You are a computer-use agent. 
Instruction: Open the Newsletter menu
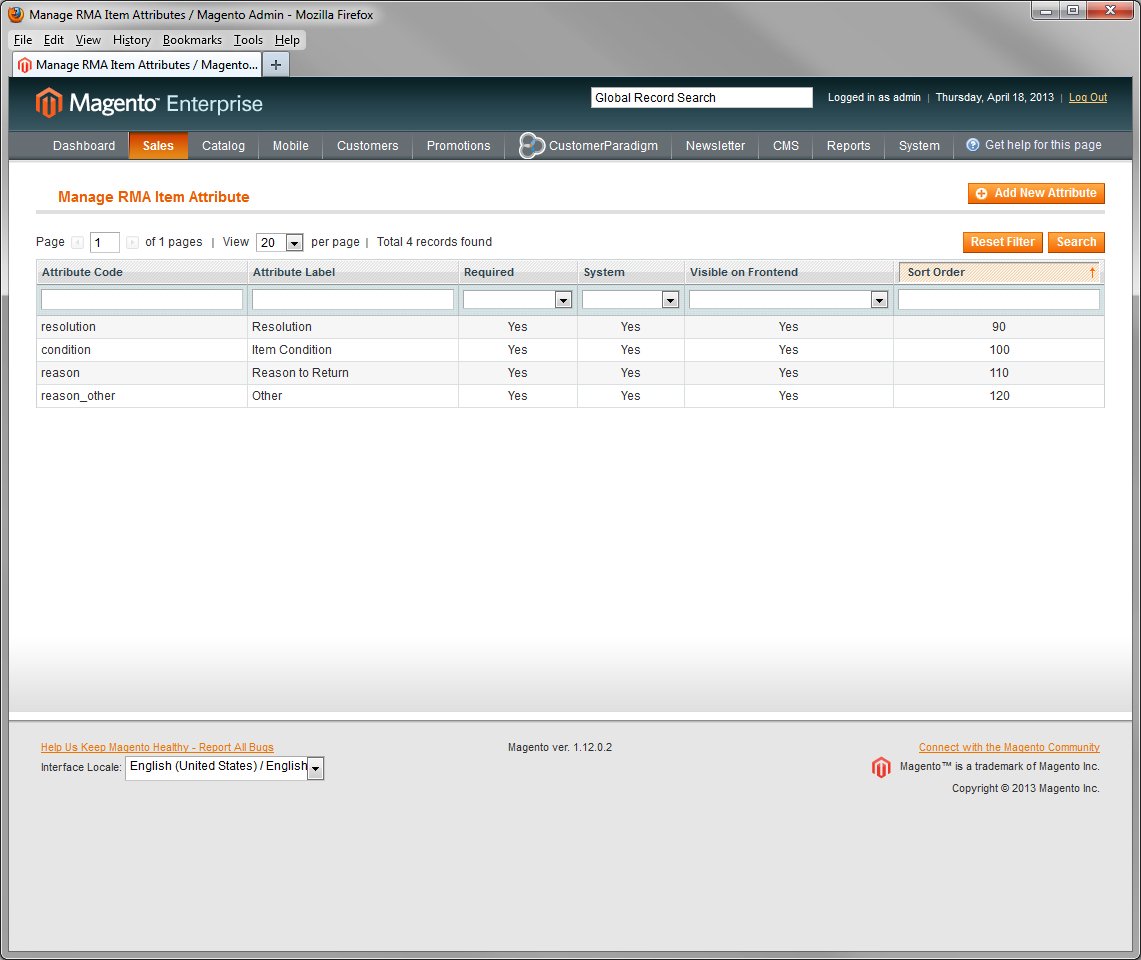point(715,146)
